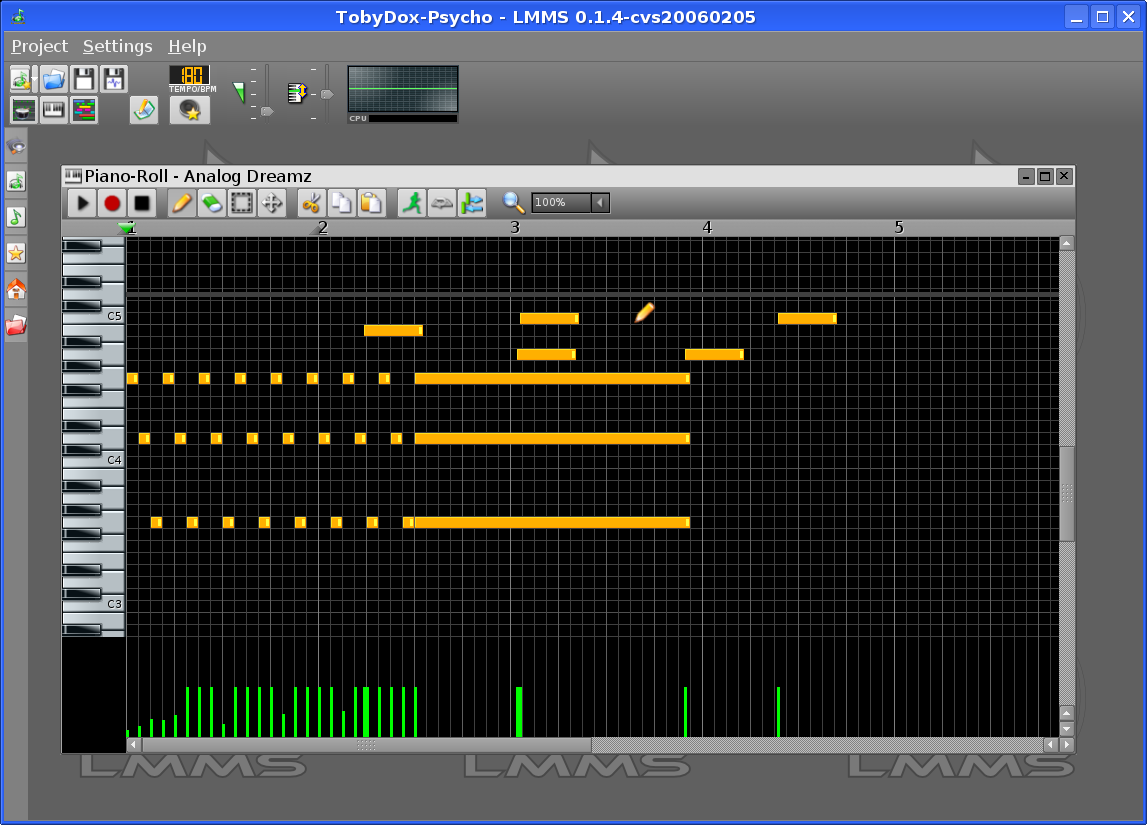The image size is (1147, 825).
Task: Click bar 4 on the timeline ruler
Action: [x=707, y=227]
